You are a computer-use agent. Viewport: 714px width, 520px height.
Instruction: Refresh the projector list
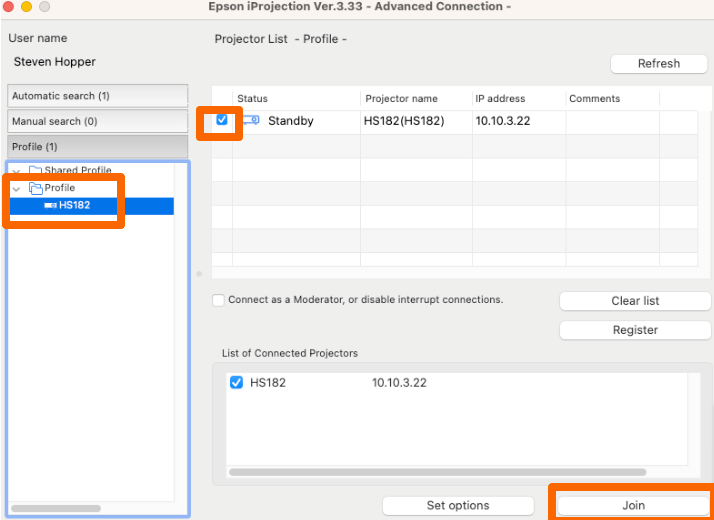click(x=658, y=64)
